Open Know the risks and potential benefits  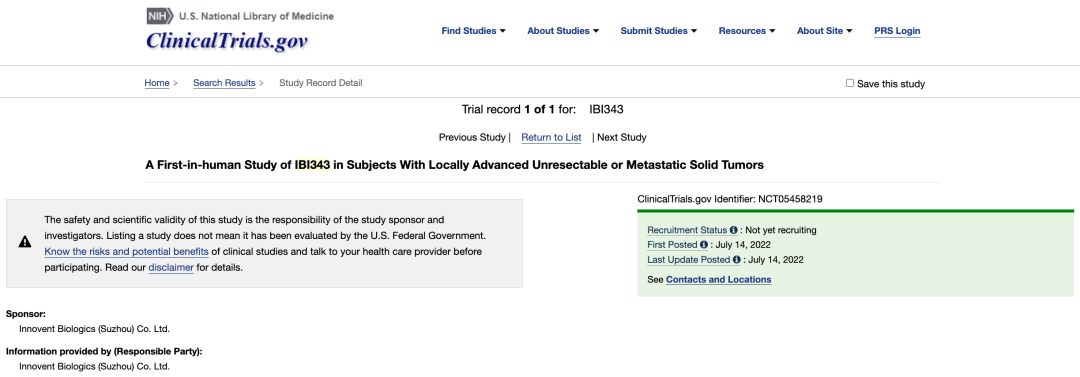click(126, 252)
